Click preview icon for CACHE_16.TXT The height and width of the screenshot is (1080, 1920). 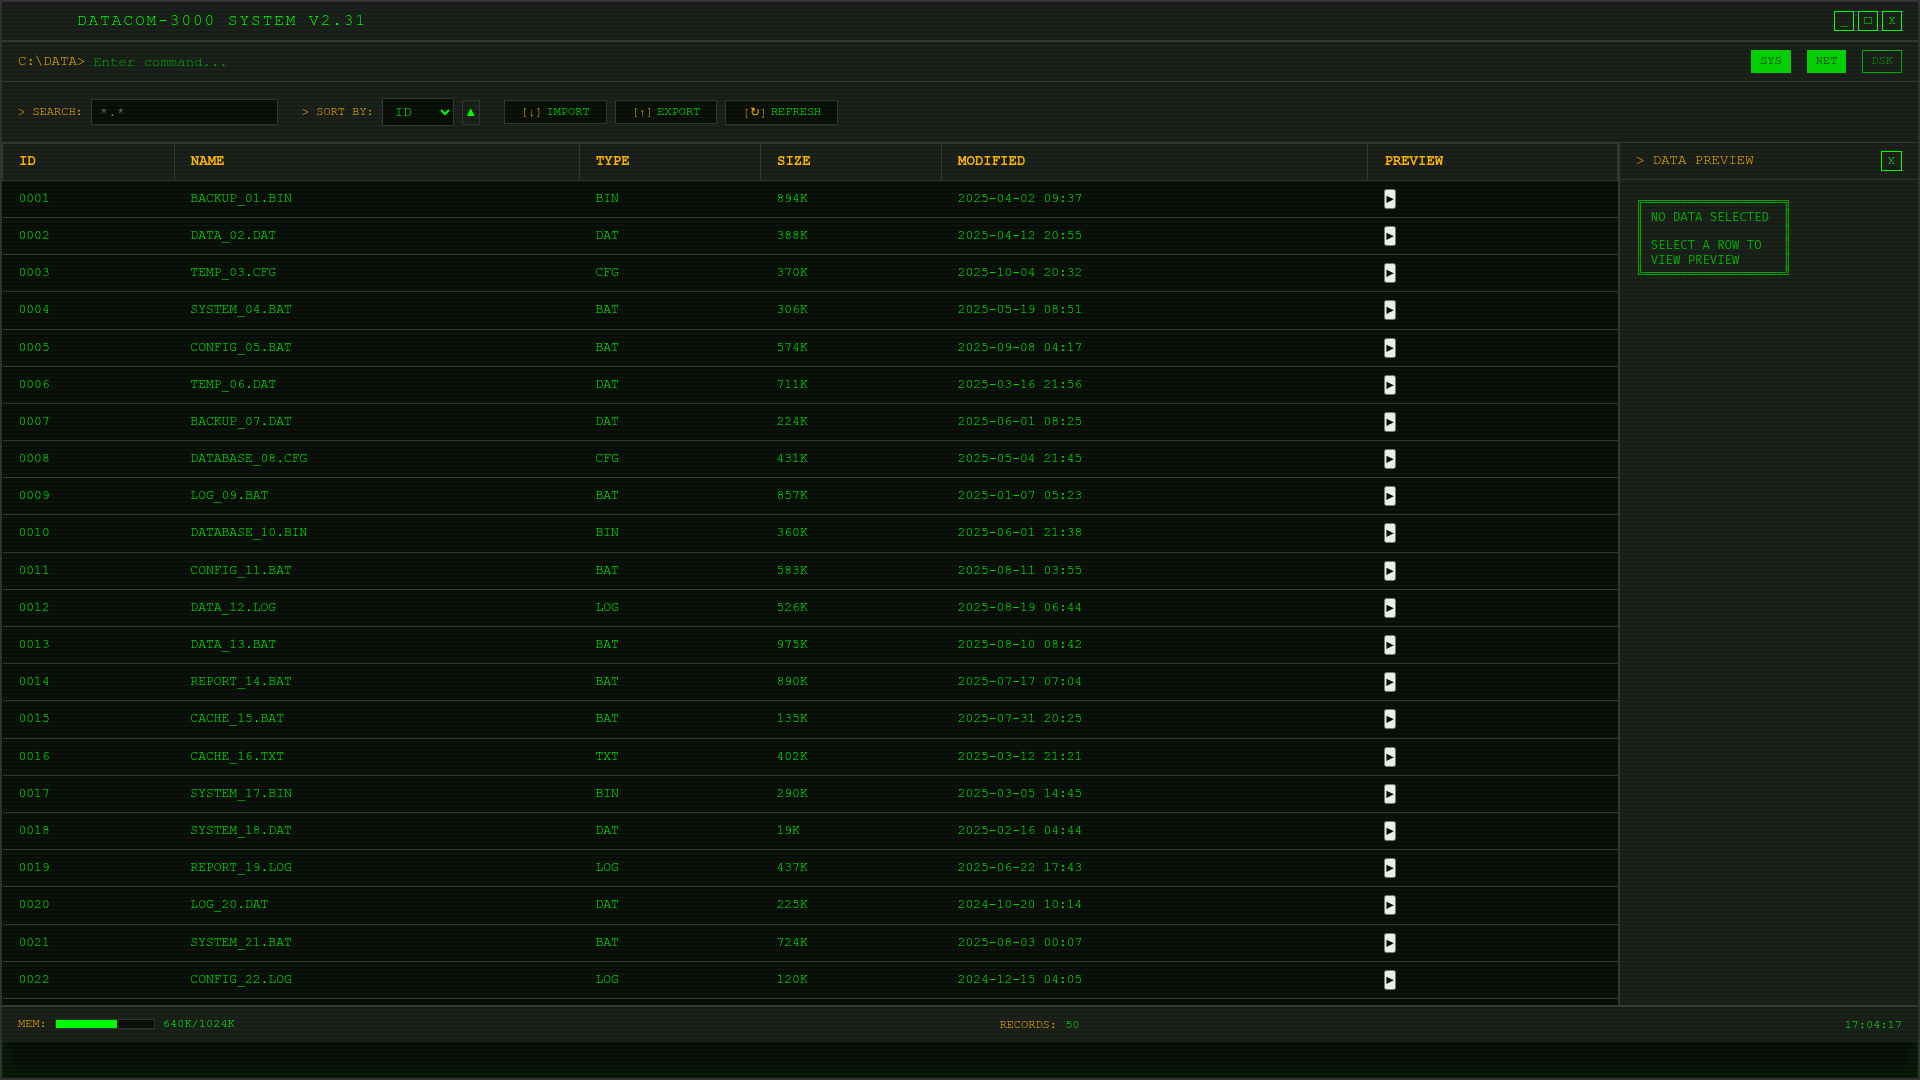click(1389, 757)
